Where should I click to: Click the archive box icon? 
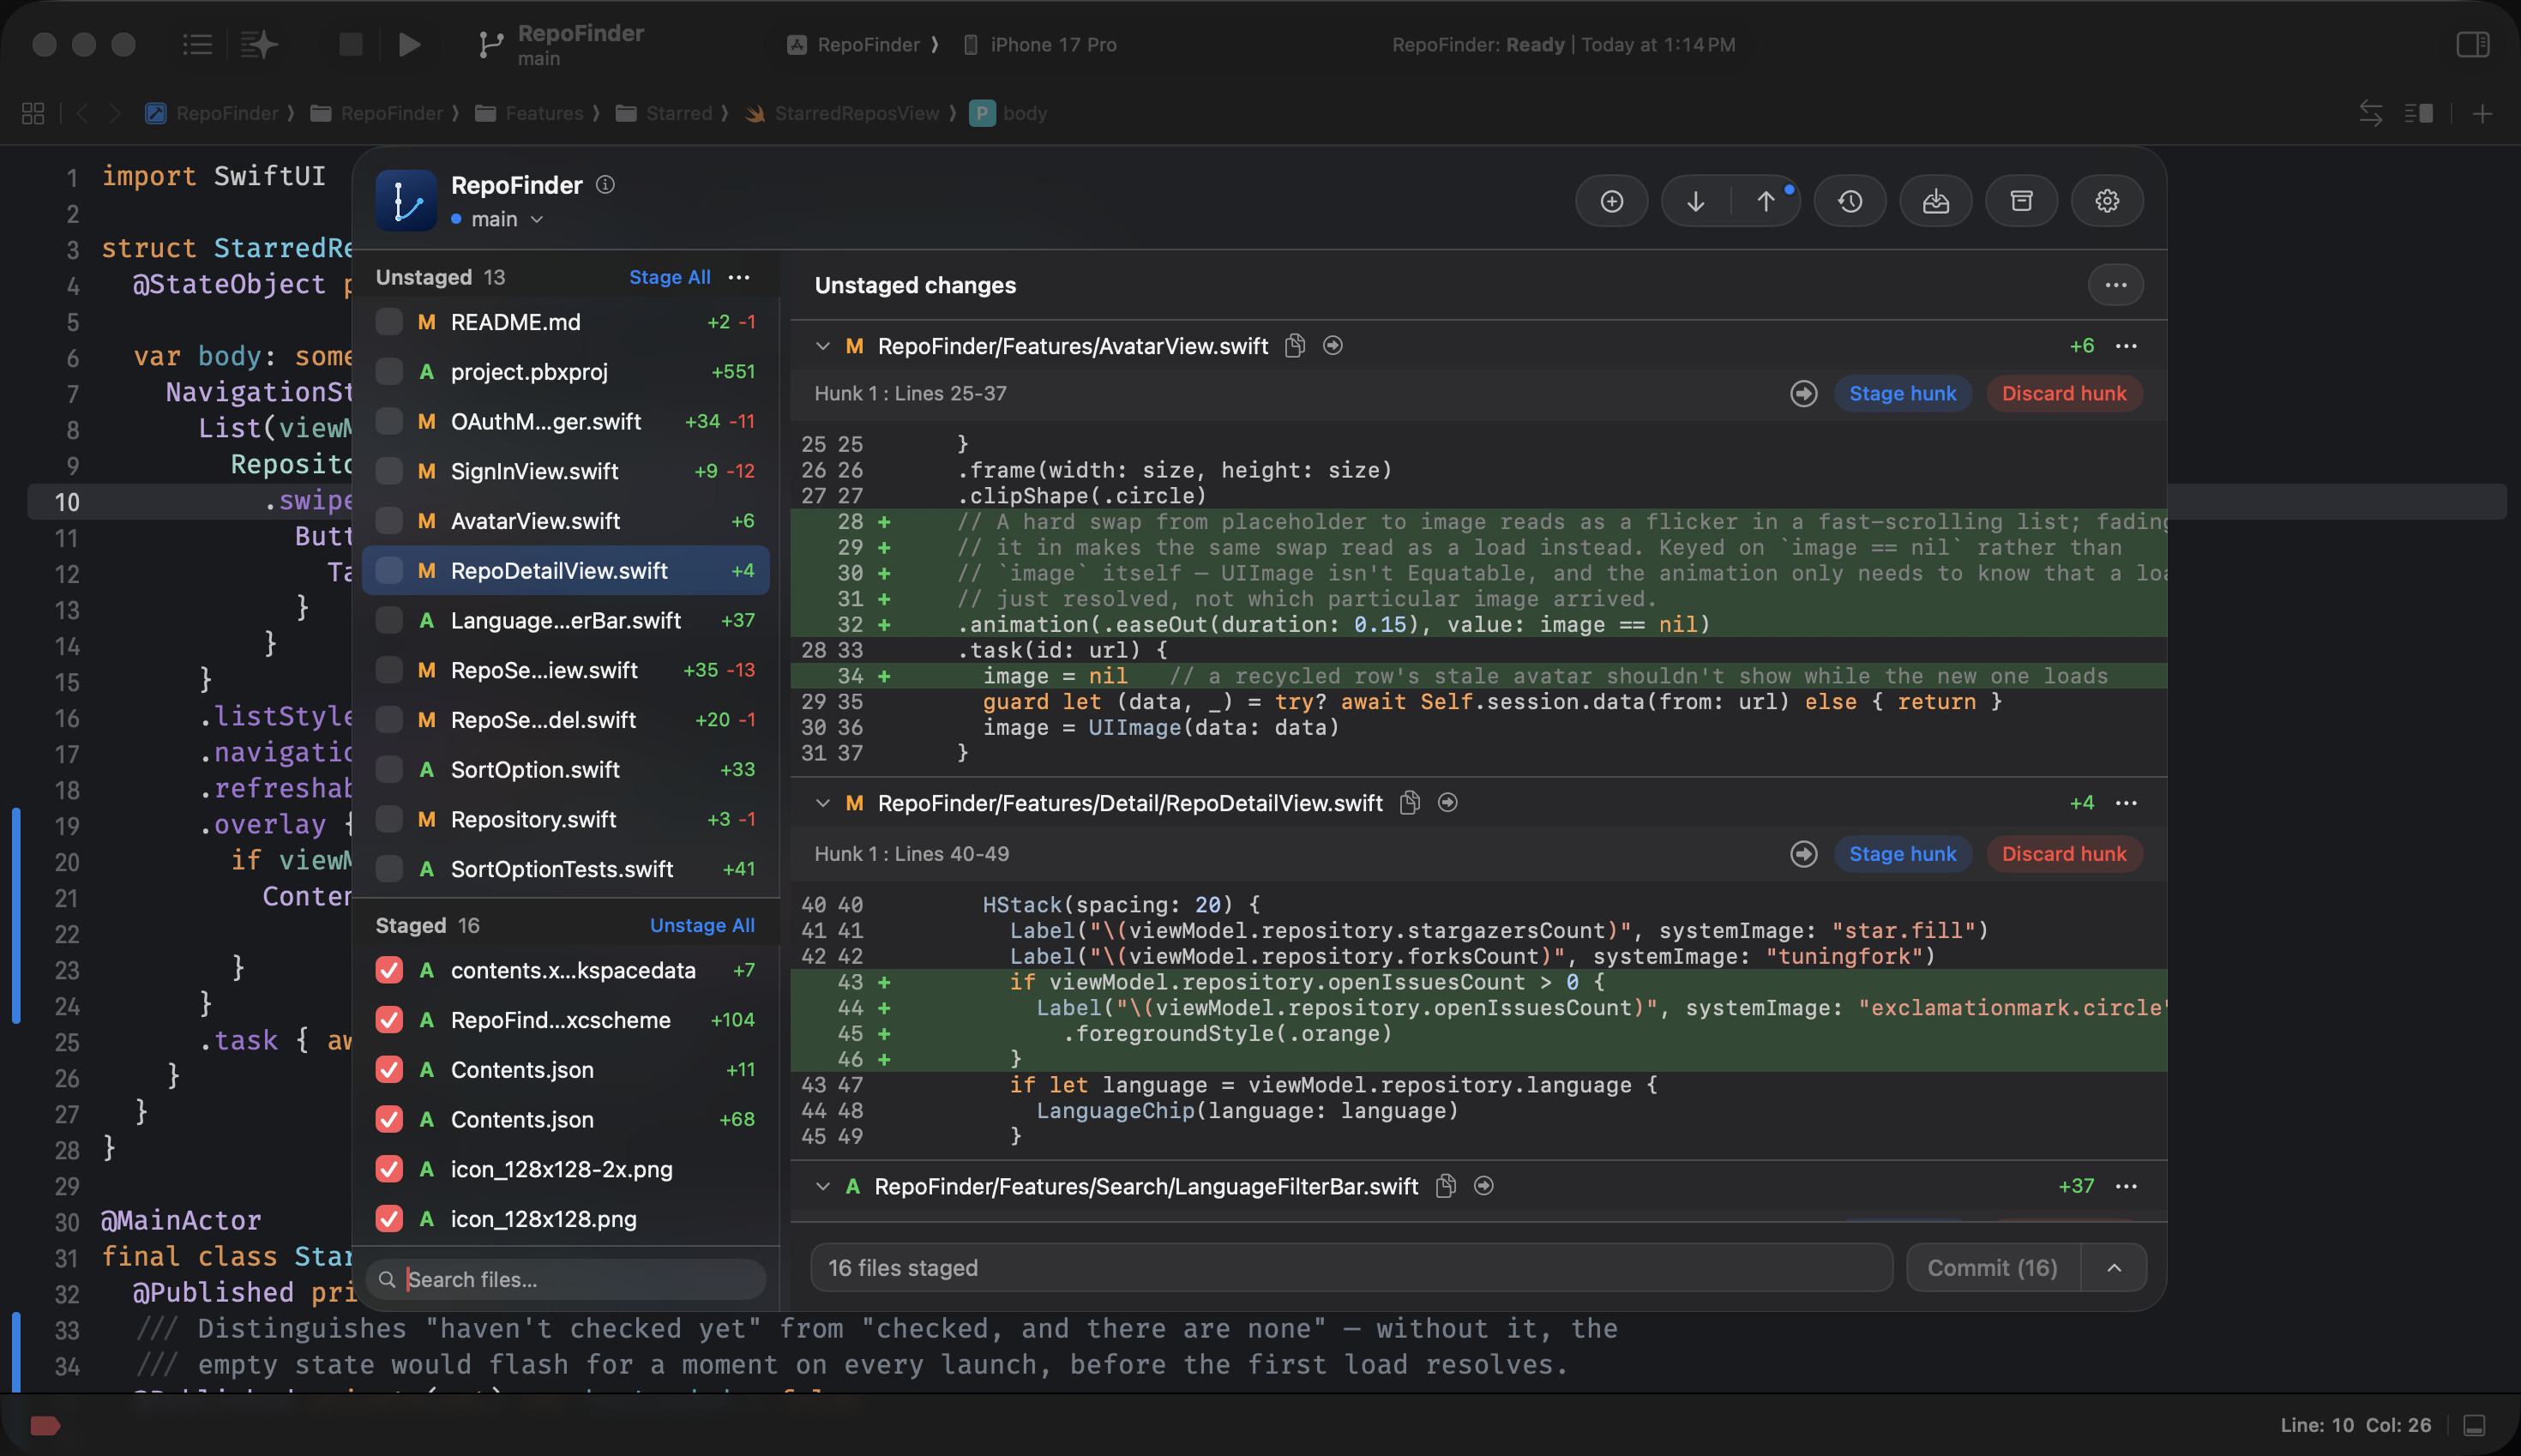pyautogui.click(x=2021, y=201)
